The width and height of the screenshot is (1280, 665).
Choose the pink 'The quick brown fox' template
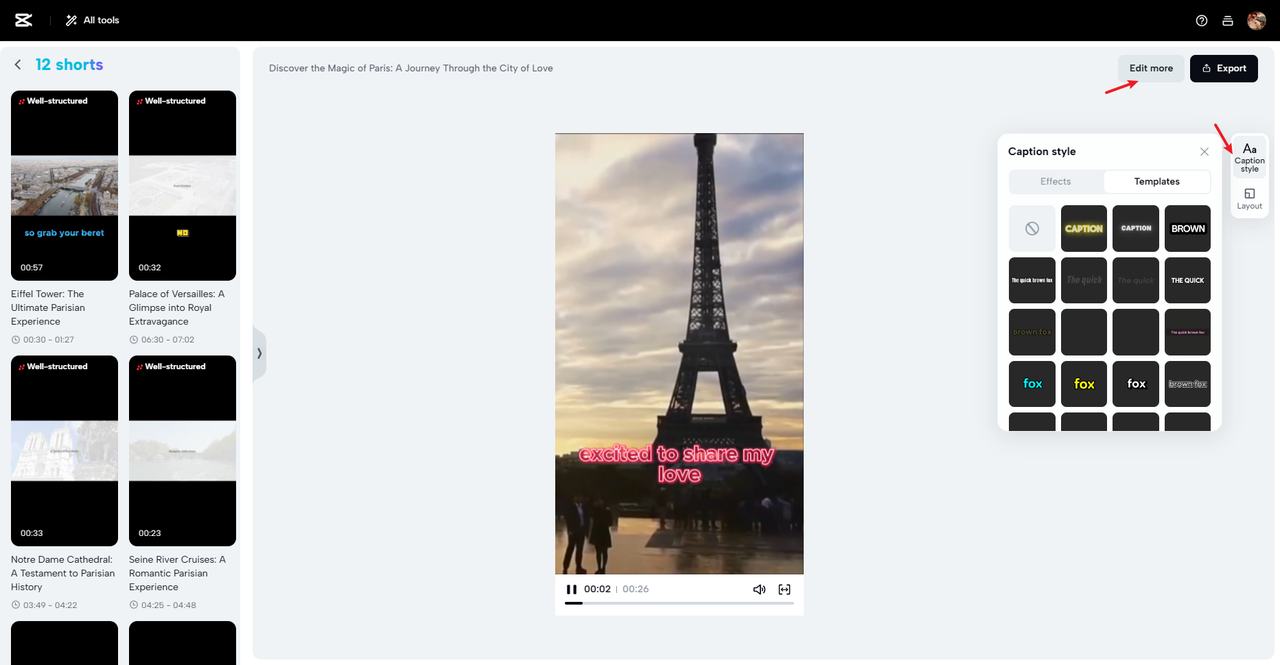[x=1188, y=332]
